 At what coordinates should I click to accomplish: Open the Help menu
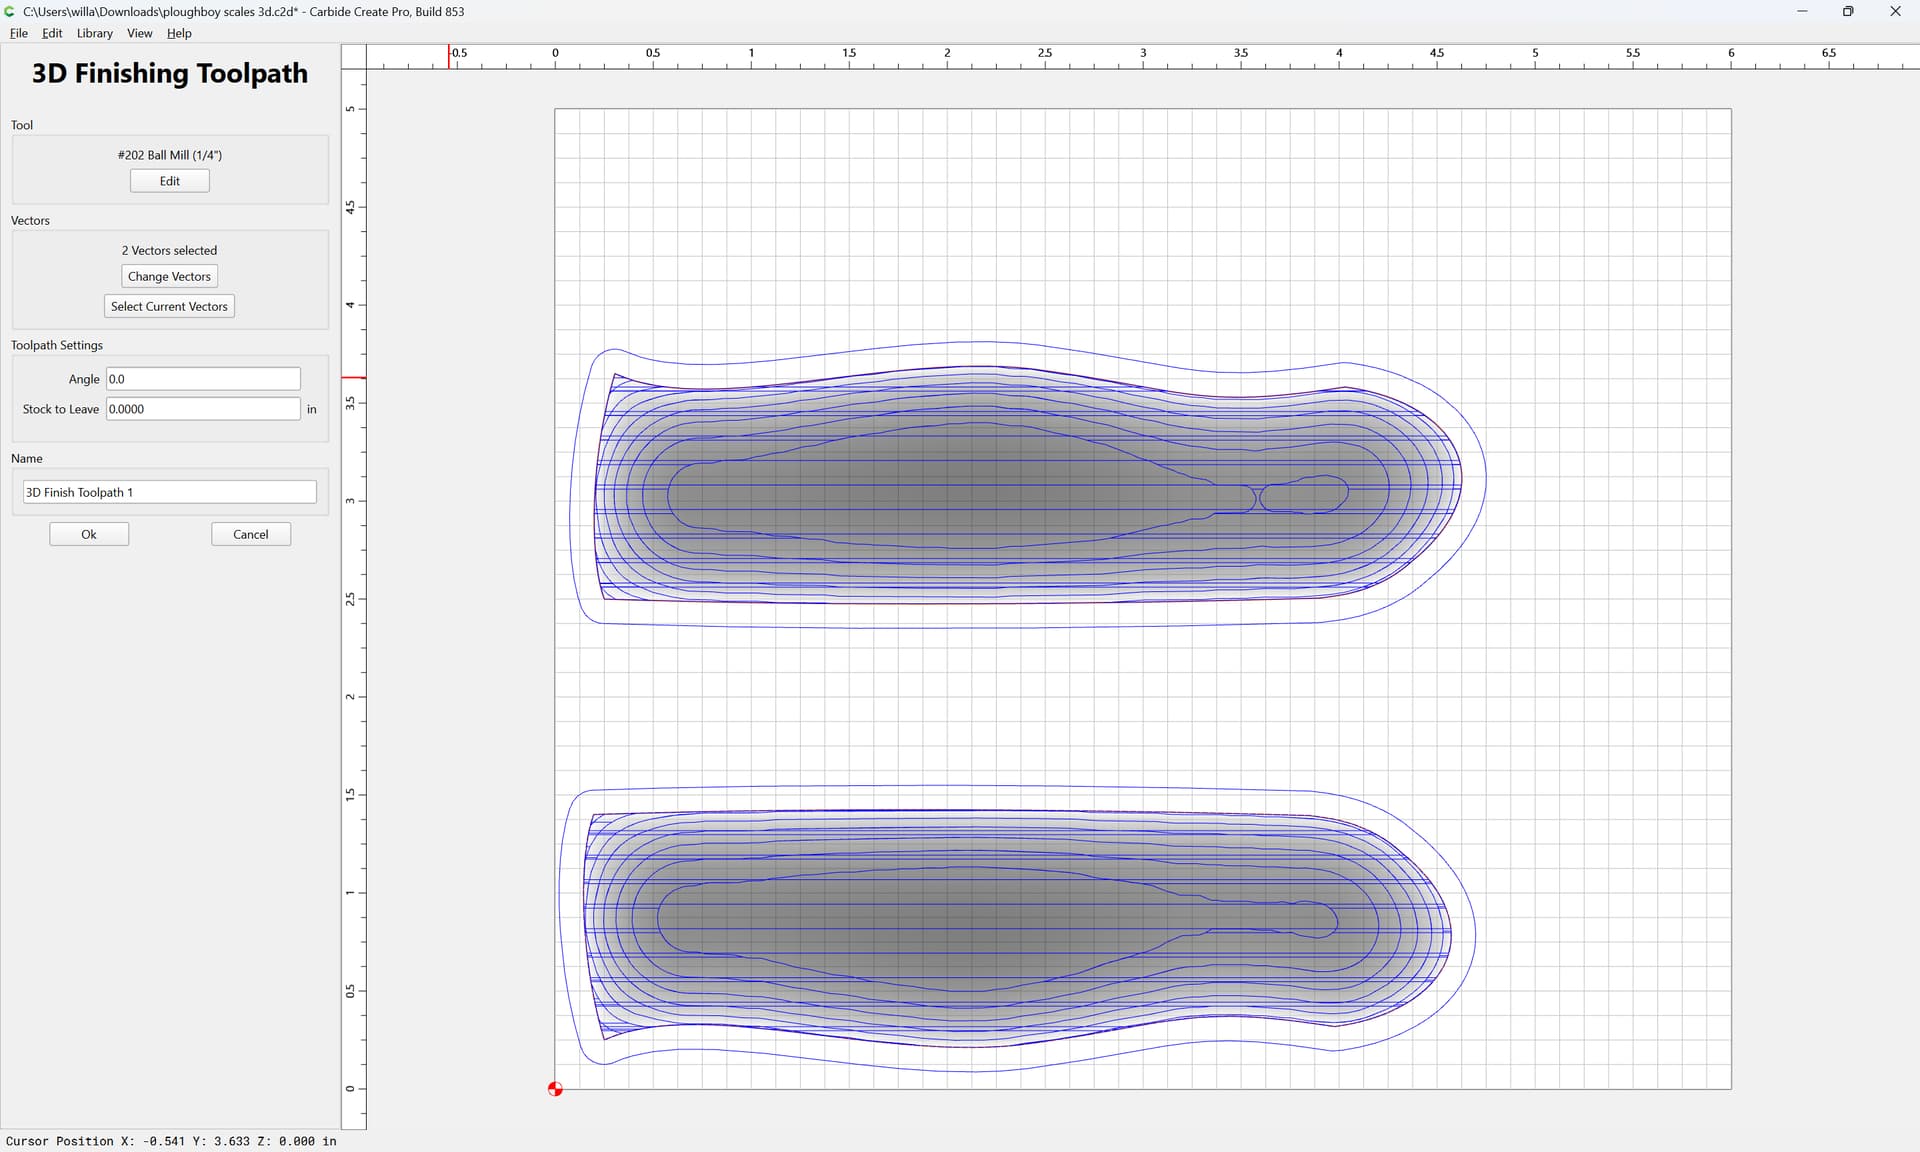(179, 33)
